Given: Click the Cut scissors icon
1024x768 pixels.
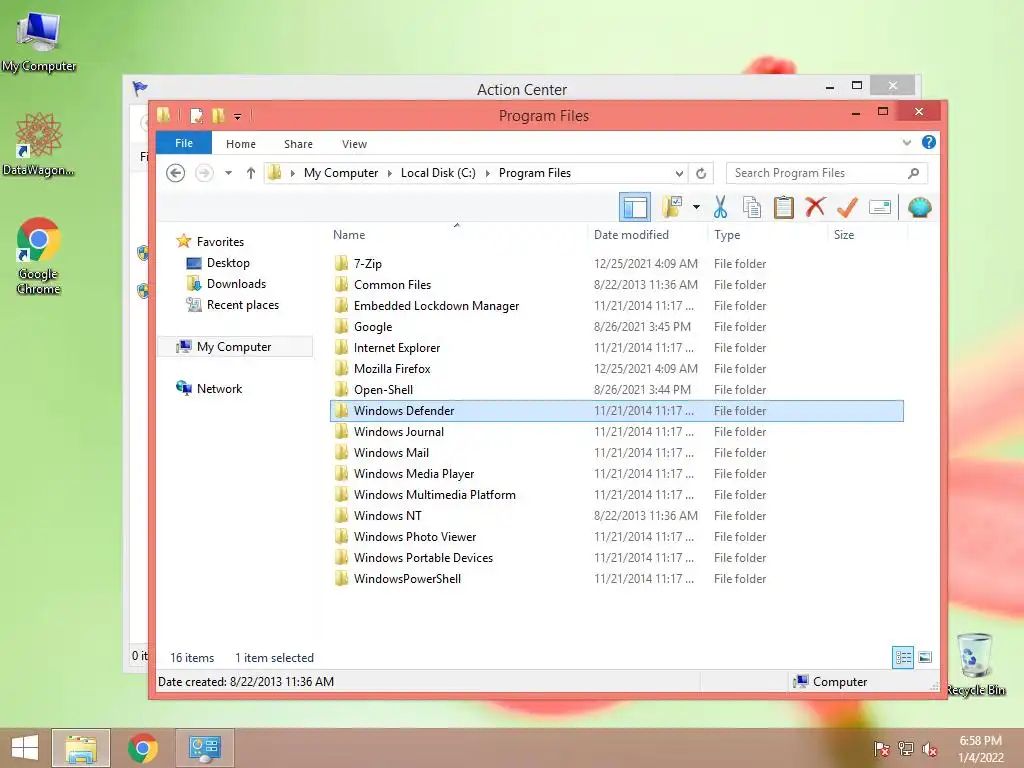Looking at the screenshot, I should [x=720, y=208].
